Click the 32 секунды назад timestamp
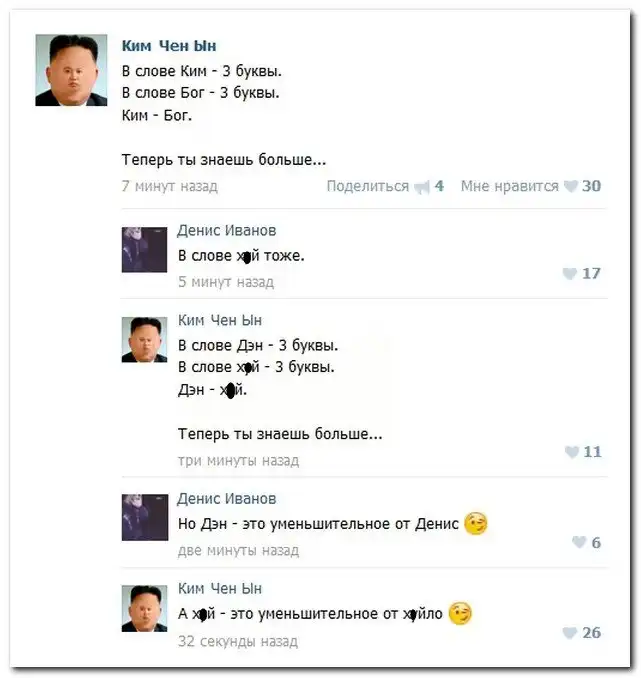 click(x=238, y=641)
